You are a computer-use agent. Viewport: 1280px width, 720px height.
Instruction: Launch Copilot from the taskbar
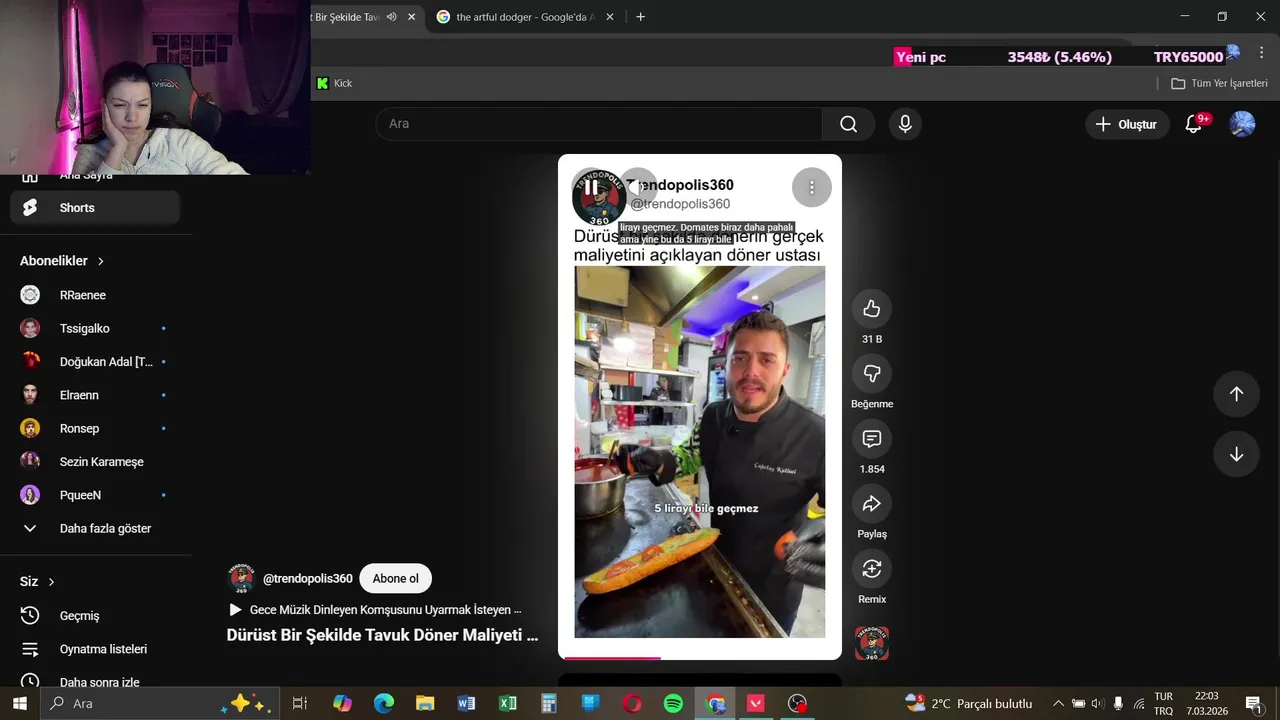pos(342,704)
